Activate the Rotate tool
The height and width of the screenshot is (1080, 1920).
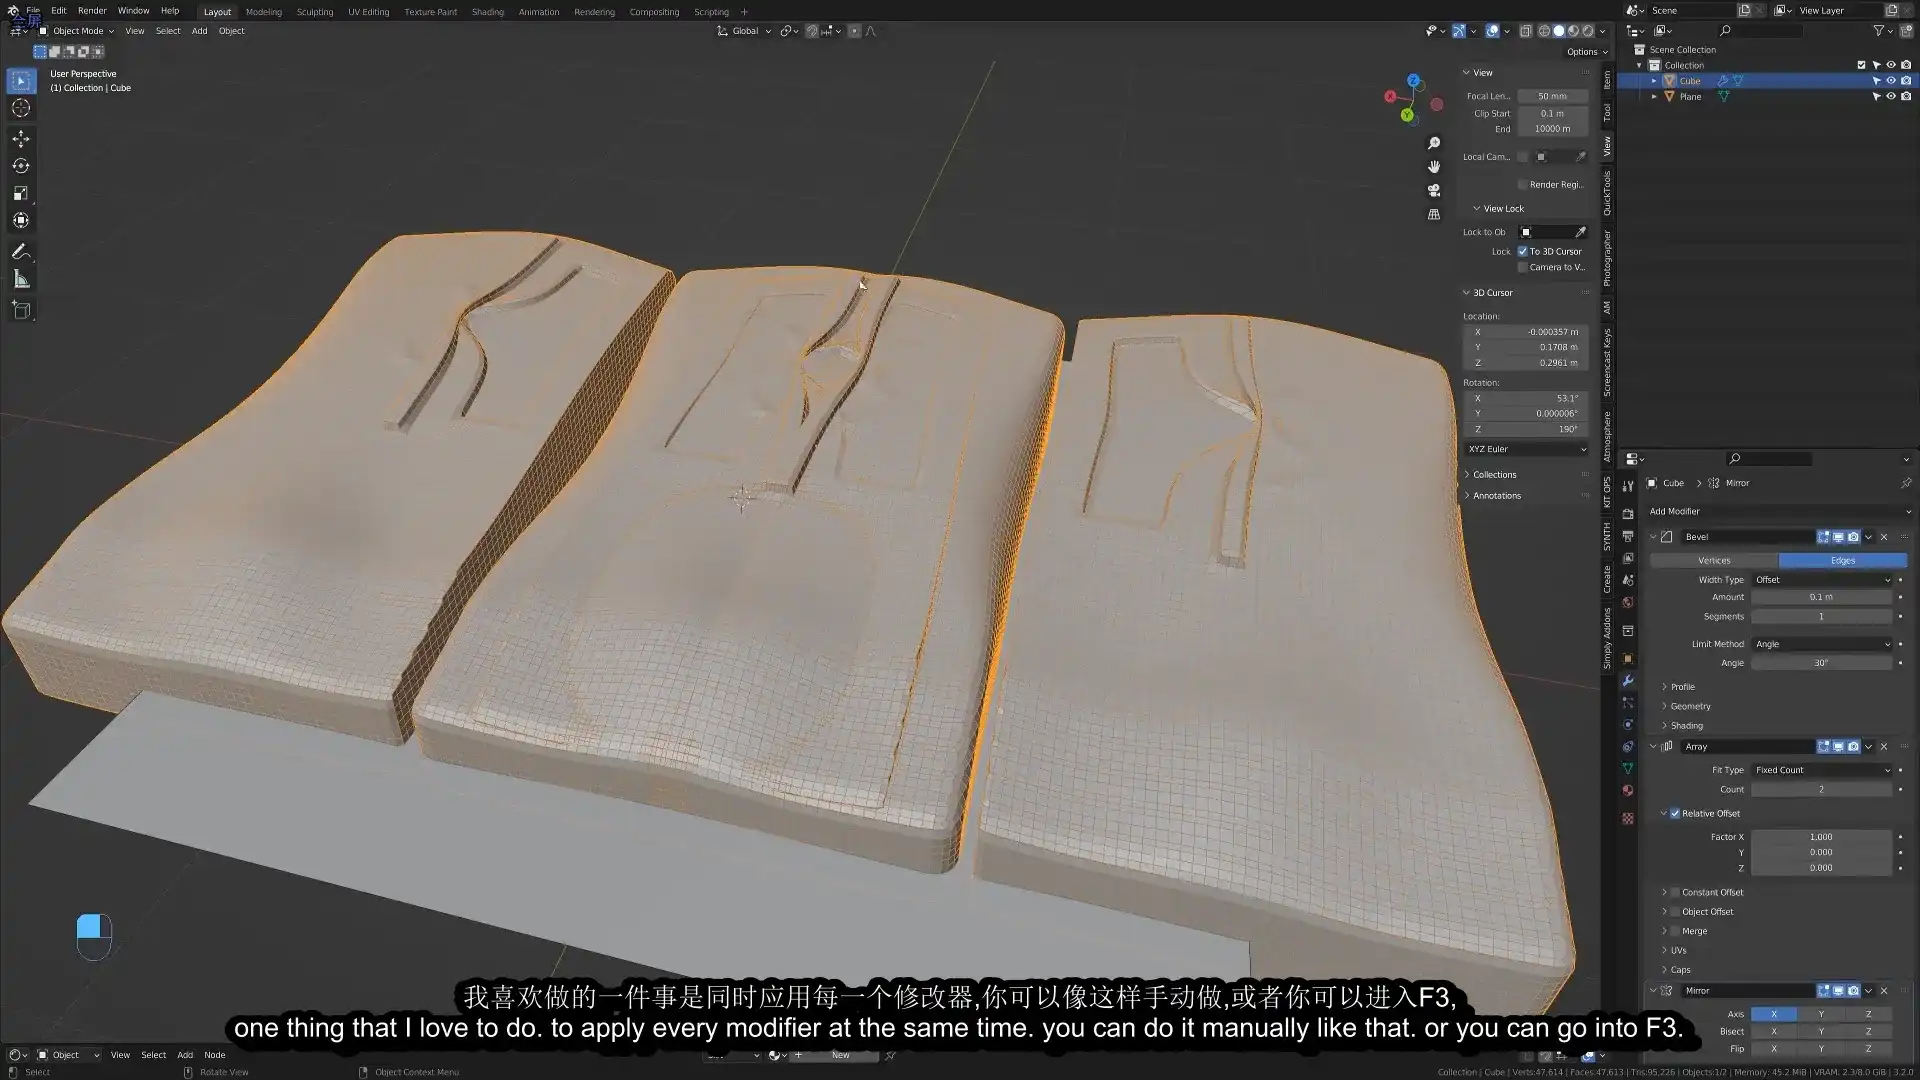pos(21,166)
